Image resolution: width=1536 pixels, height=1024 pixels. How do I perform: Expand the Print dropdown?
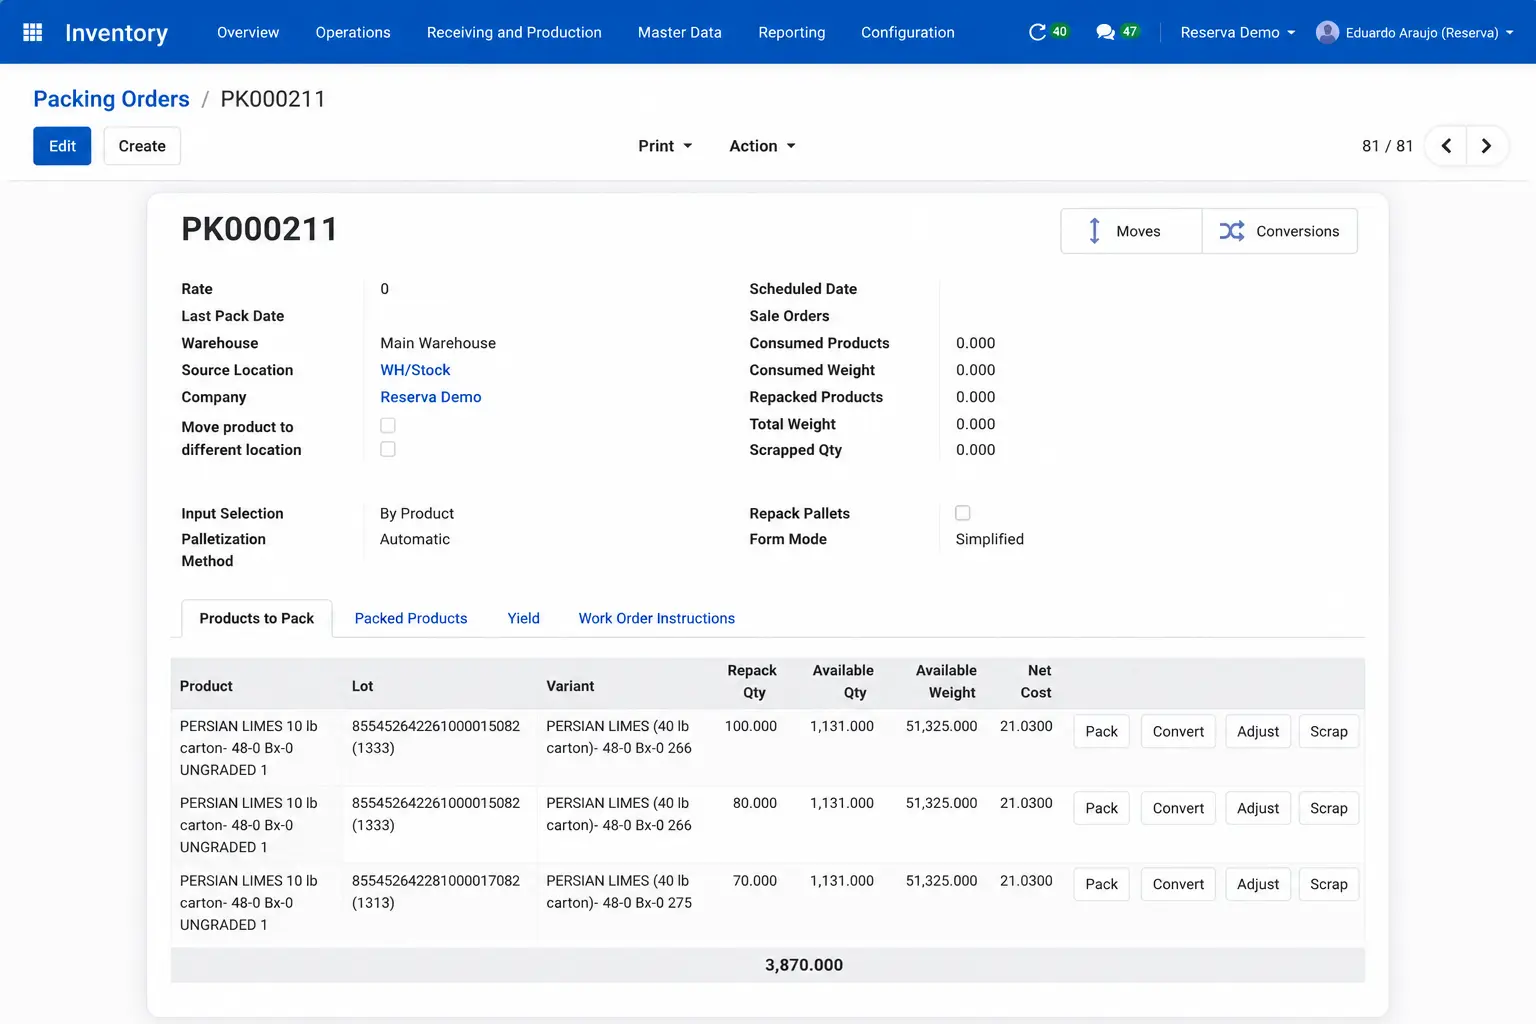coord(665,146)
